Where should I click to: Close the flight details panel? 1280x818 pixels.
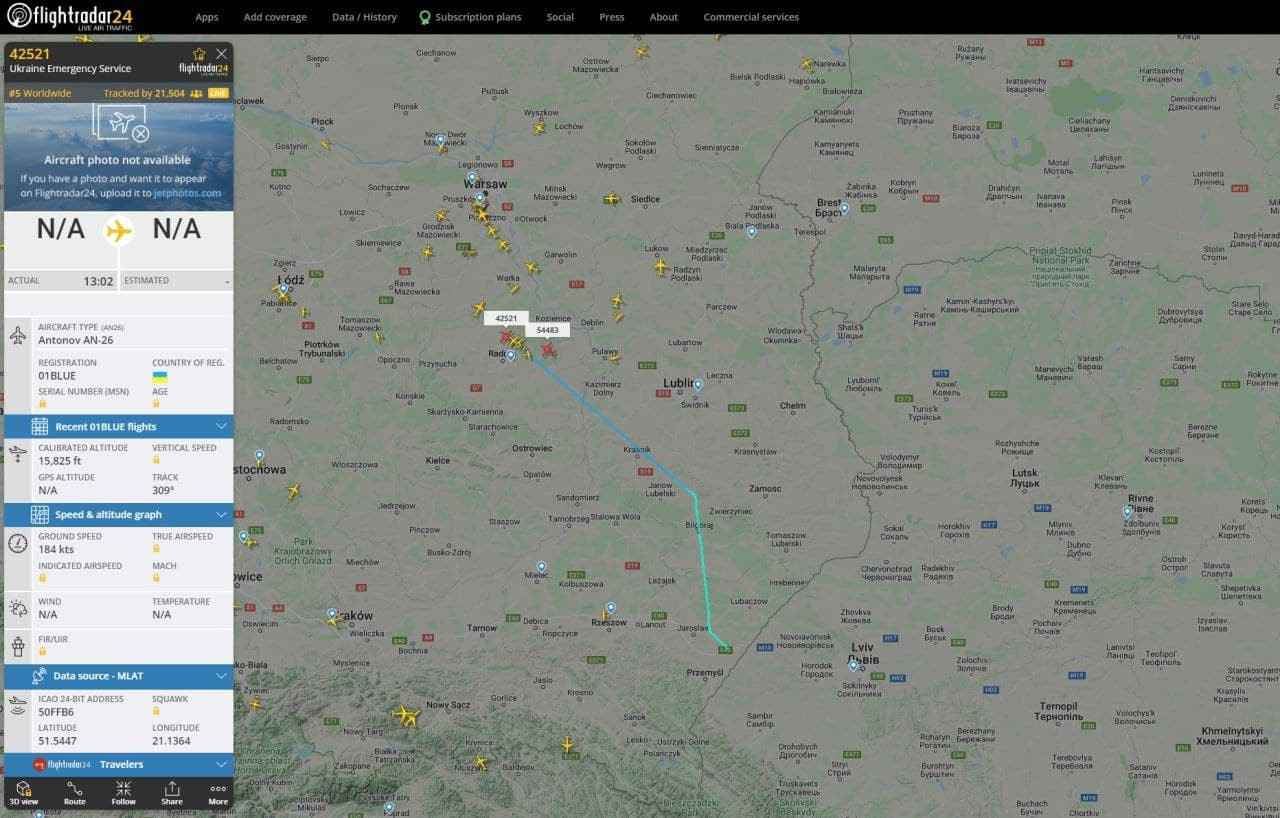pyautogui.click(x=221, y=54)
